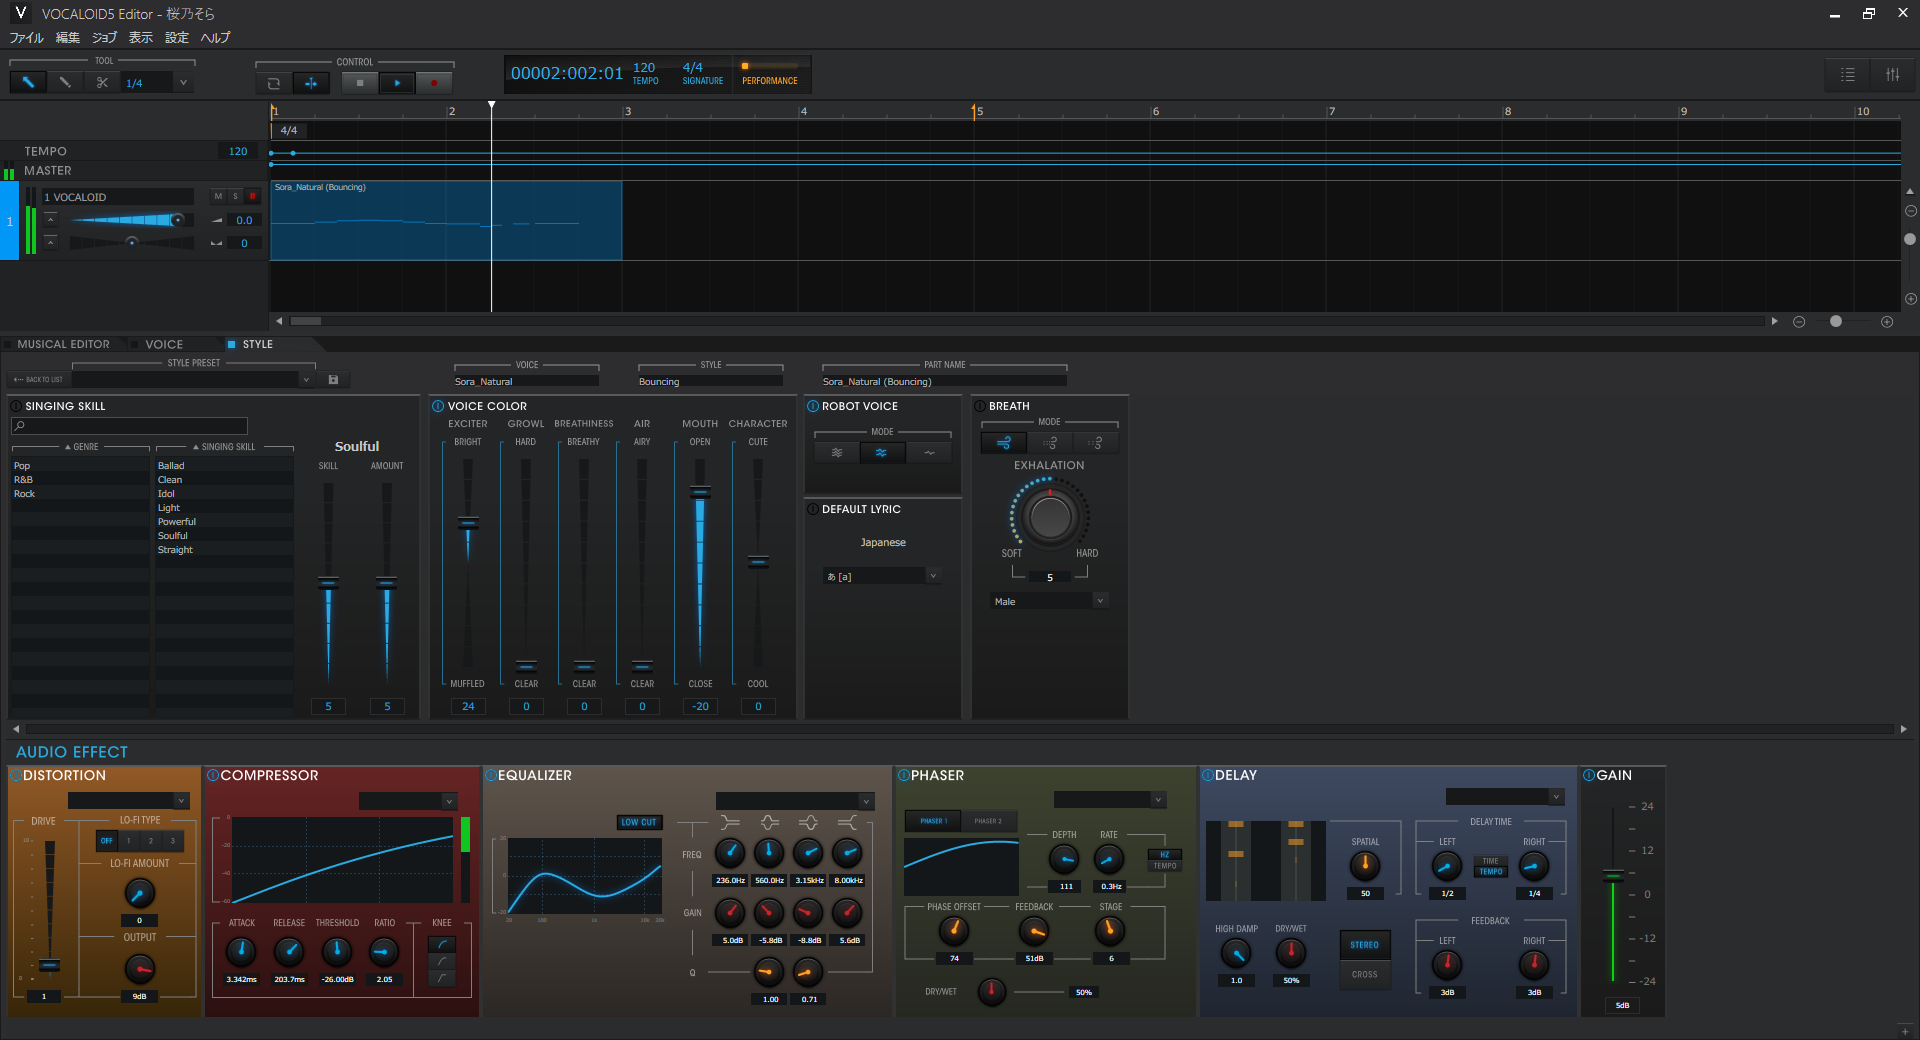
Task: Toggle the Phaser effect power
Action: (x=904, y=776)
